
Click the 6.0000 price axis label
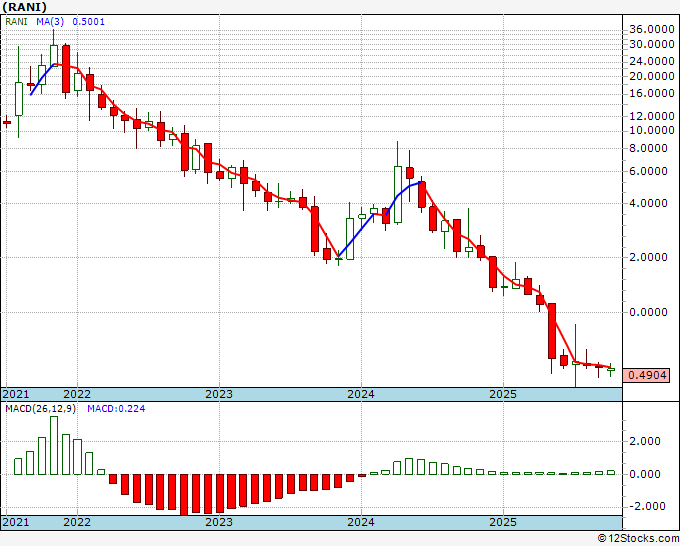(x=648, y=171)
